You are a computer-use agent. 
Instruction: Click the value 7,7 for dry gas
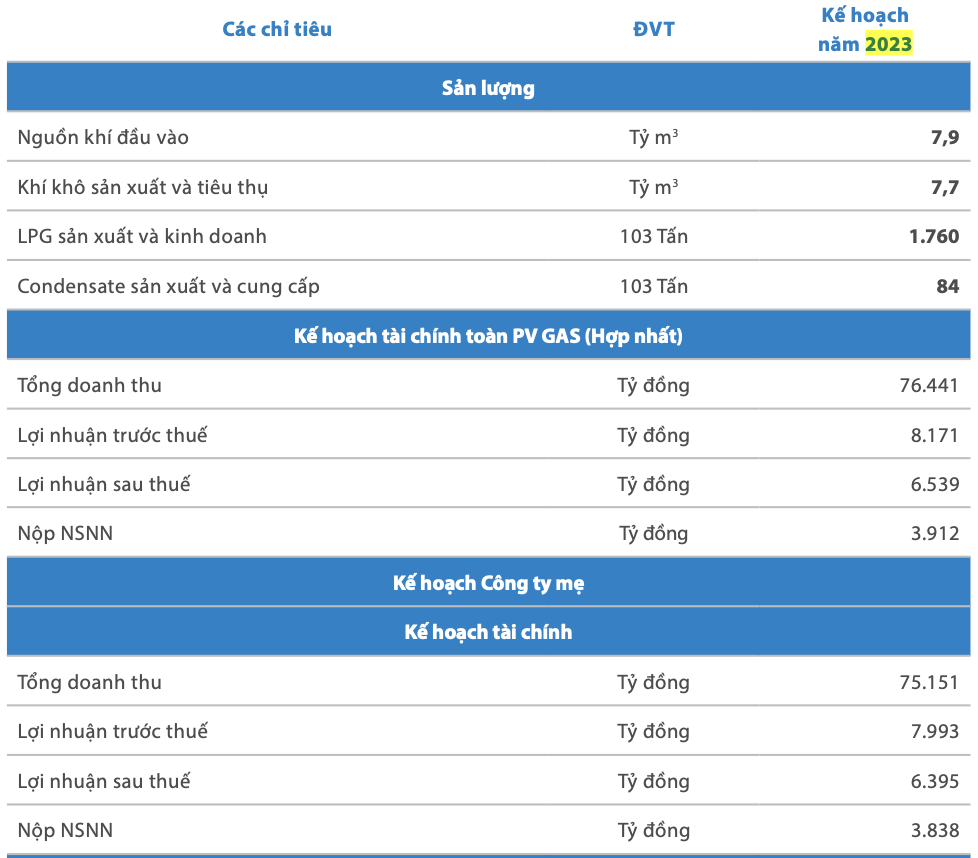[x=944, y=187]
